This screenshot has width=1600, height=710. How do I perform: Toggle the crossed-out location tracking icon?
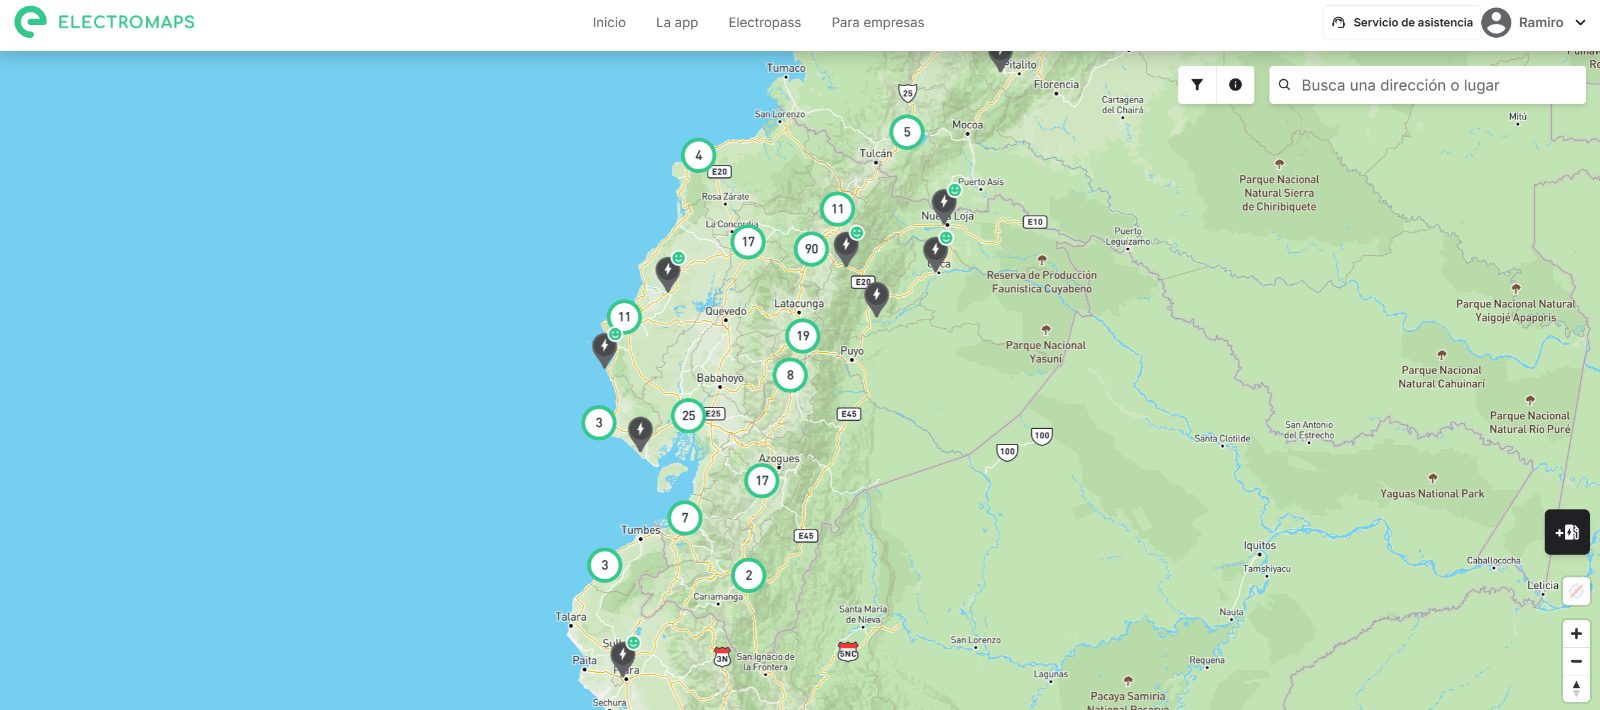pyautogui.click(x=1576, y=591)
